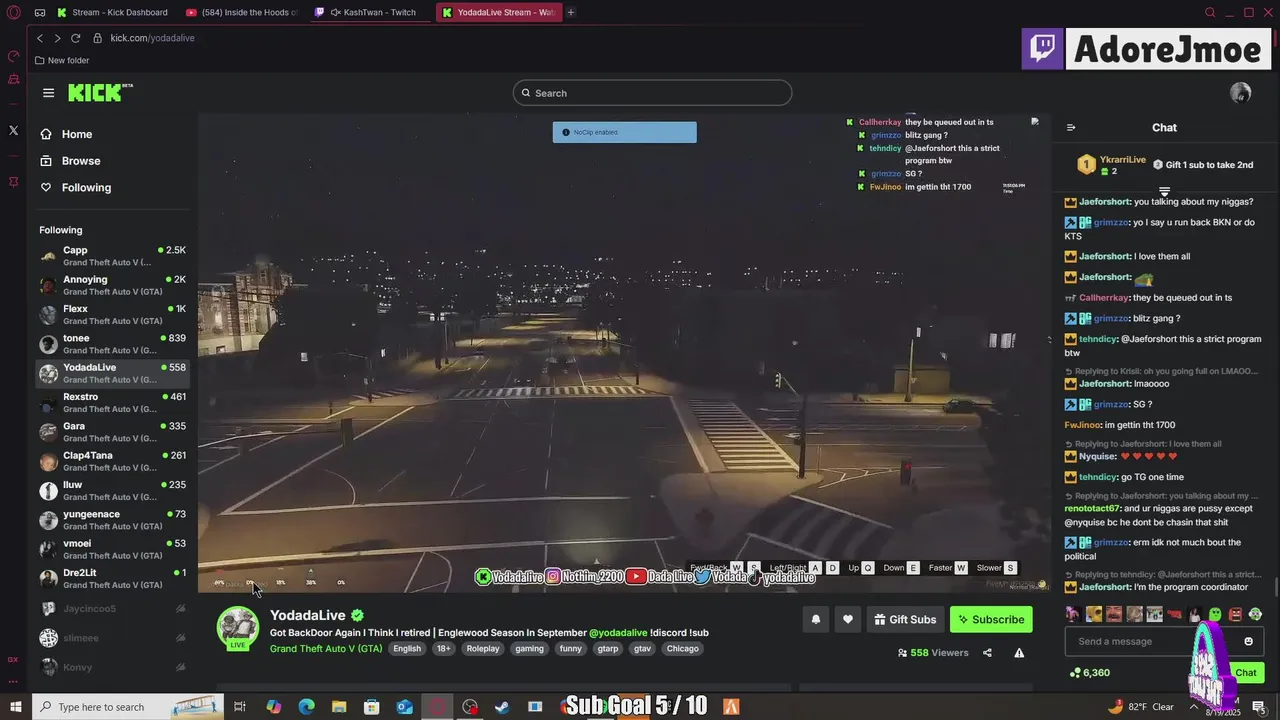Click the YodadaLive channel avatar

pos(238,626)
